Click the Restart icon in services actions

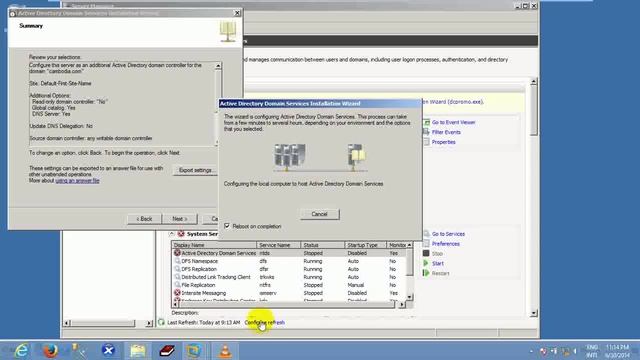[426, 273]
